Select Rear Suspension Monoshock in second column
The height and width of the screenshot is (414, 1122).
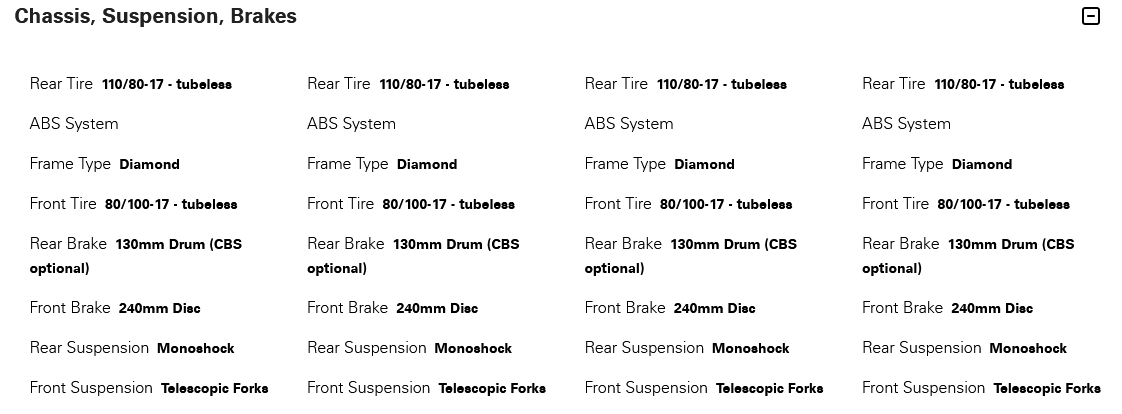click(409, 348)
